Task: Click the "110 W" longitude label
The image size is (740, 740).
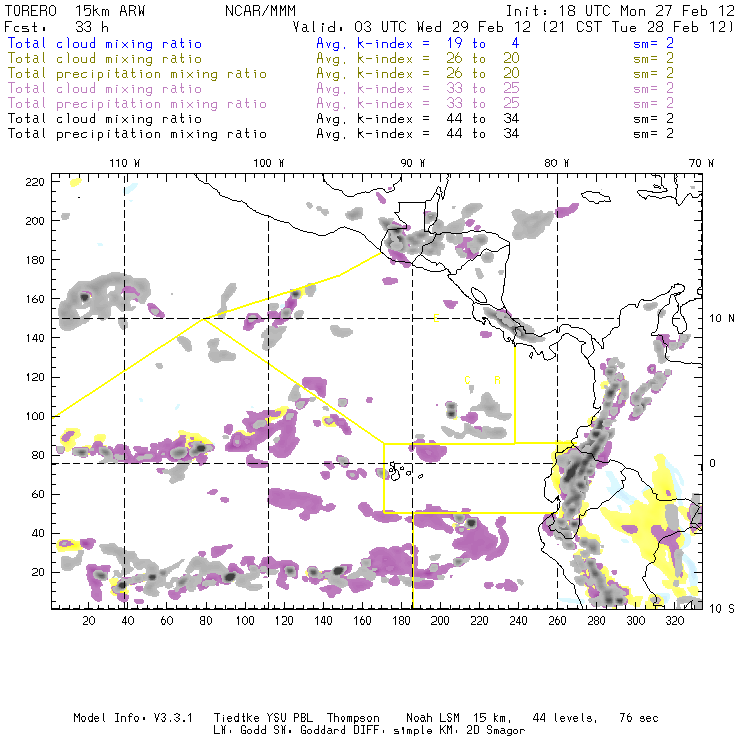Action: [x=125, y=163]
